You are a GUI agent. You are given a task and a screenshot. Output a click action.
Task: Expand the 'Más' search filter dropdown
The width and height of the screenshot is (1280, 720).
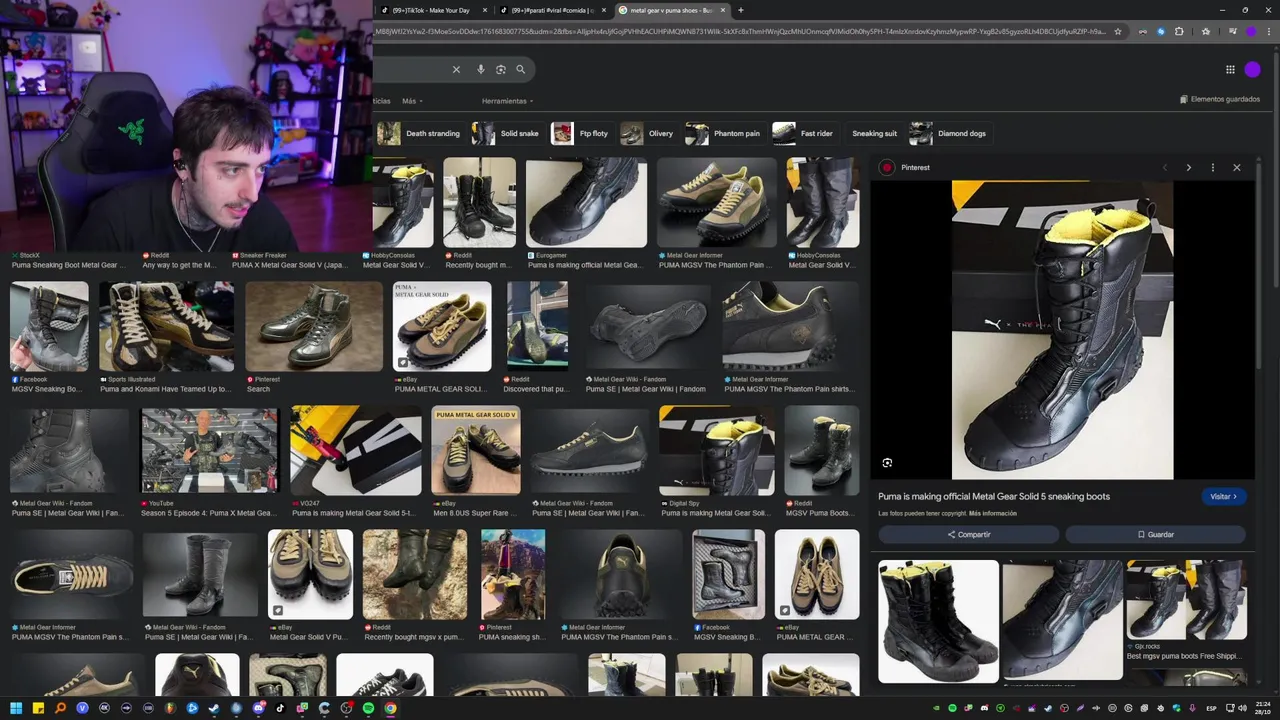412,101
